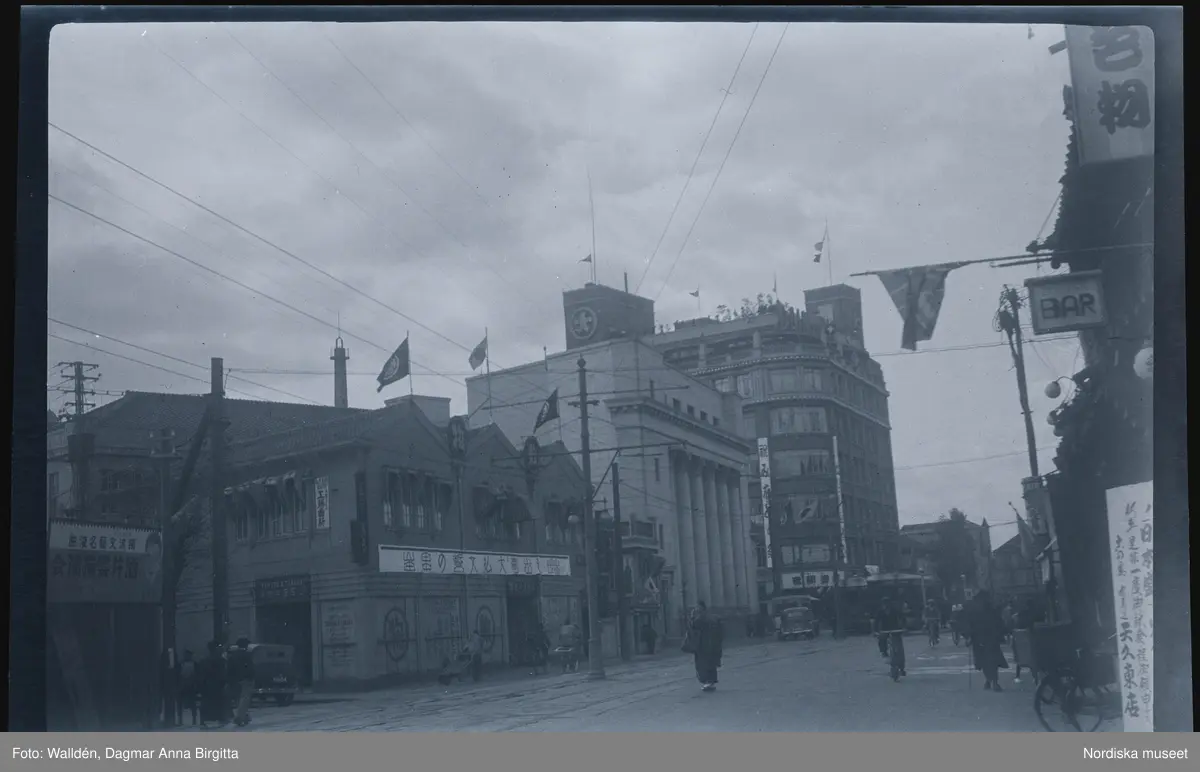Select the shop sign at far left
The width and height of the screenshot is (1200, 772).
[x=103, y=558]
